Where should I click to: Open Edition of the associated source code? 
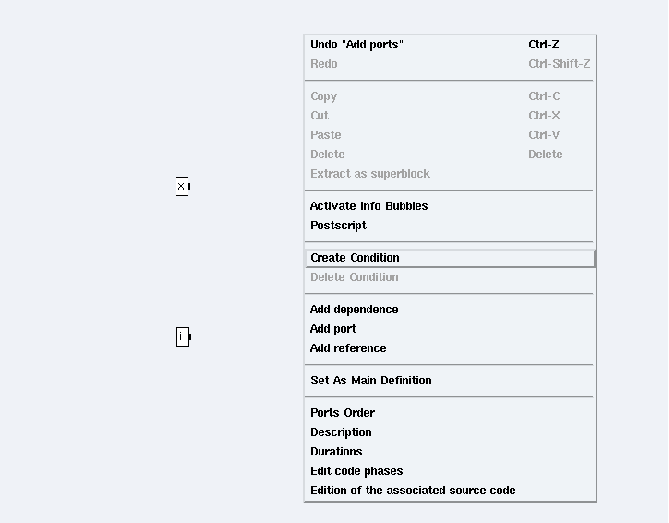point(450,490)
